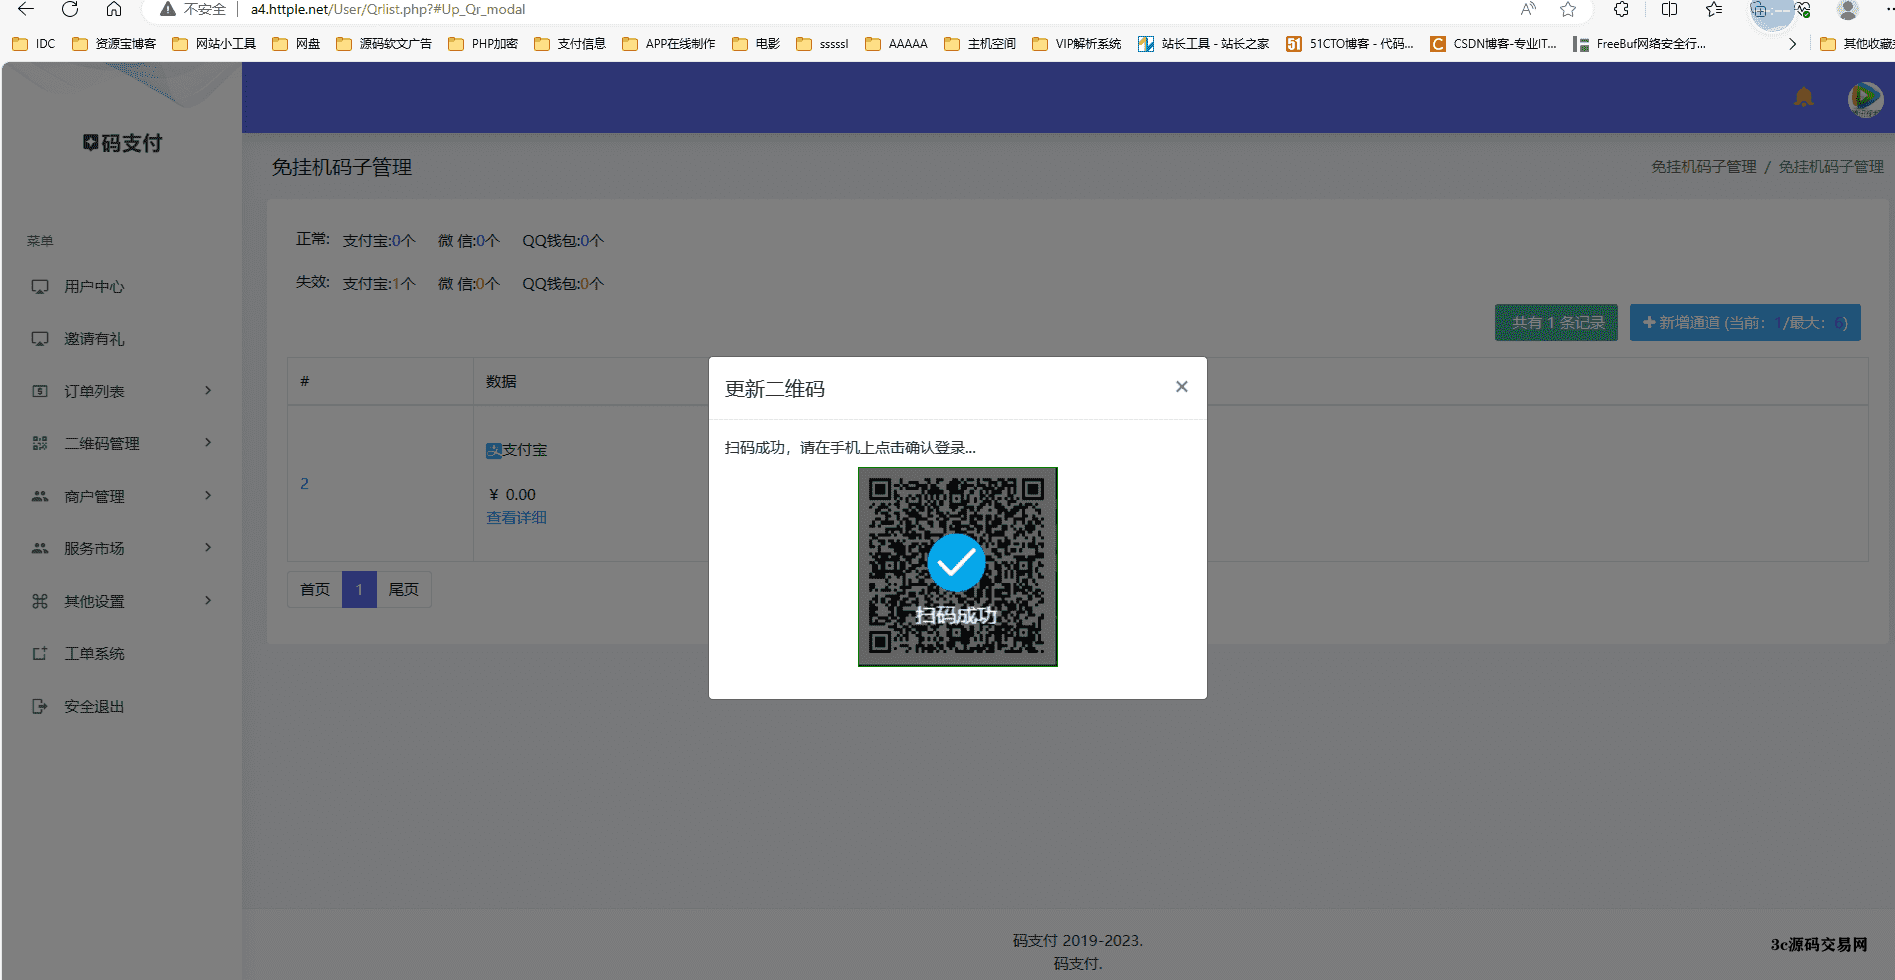
Task: Open sssssl bookmark folder
Action: point(823,44)
